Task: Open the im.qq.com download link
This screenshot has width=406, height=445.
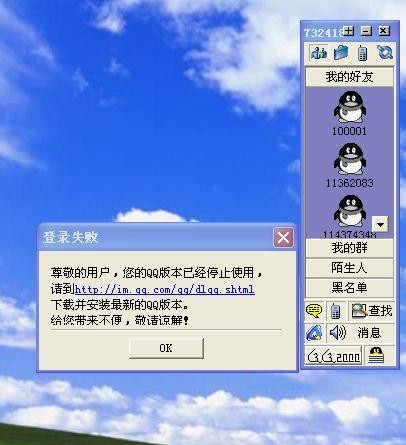Action: 165,289
